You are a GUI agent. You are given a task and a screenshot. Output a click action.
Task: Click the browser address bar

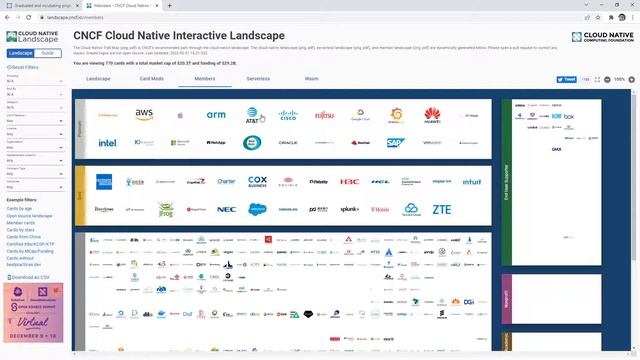[x=310, y=18]
